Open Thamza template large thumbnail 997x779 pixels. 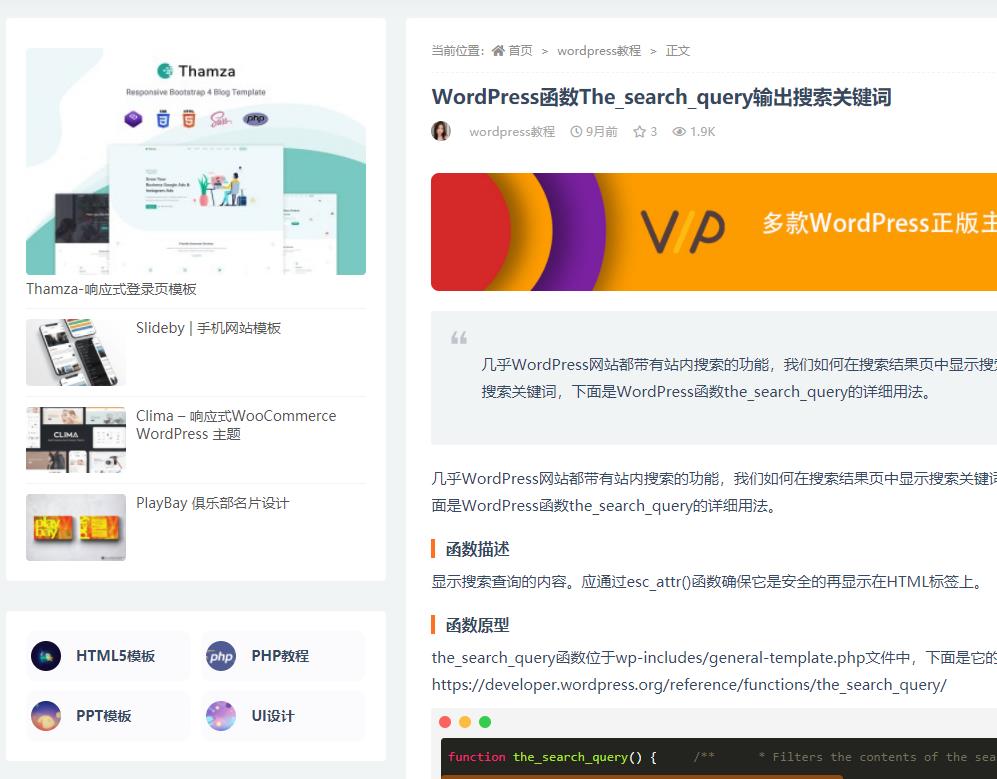[x=196, y=162]
